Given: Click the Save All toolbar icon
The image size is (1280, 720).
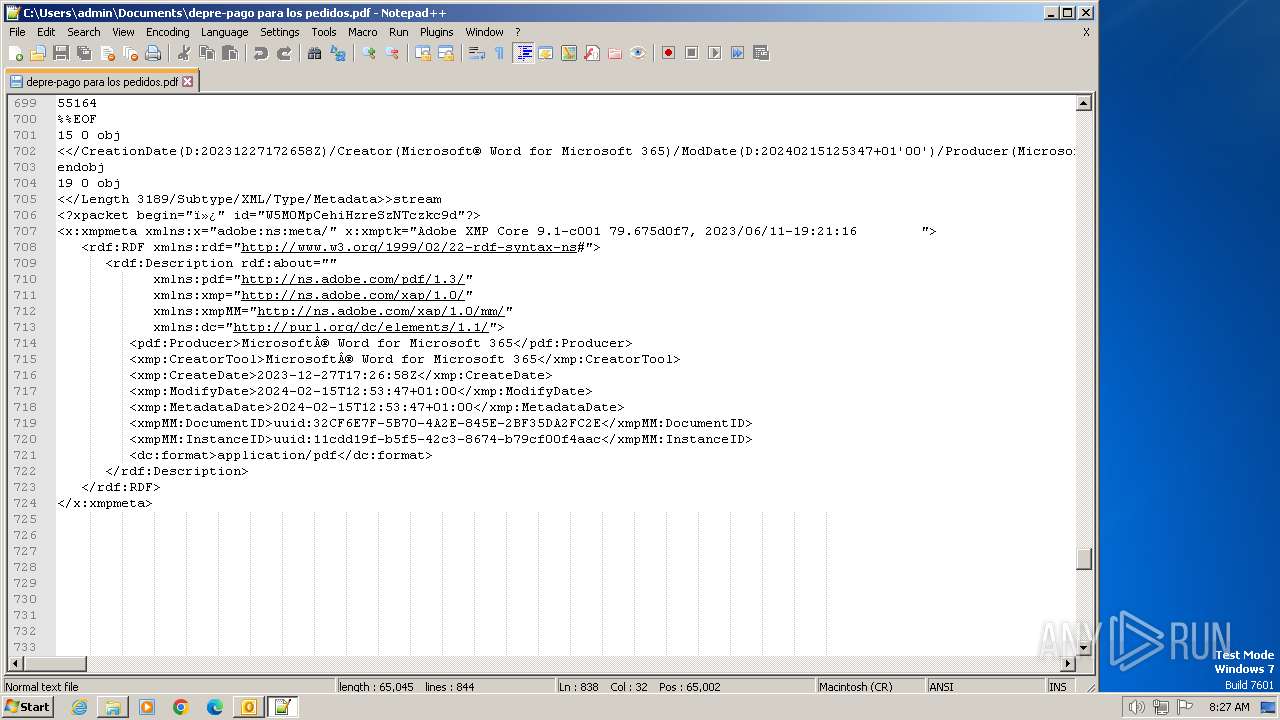Looking at the screenshot, I should point(84,53).
